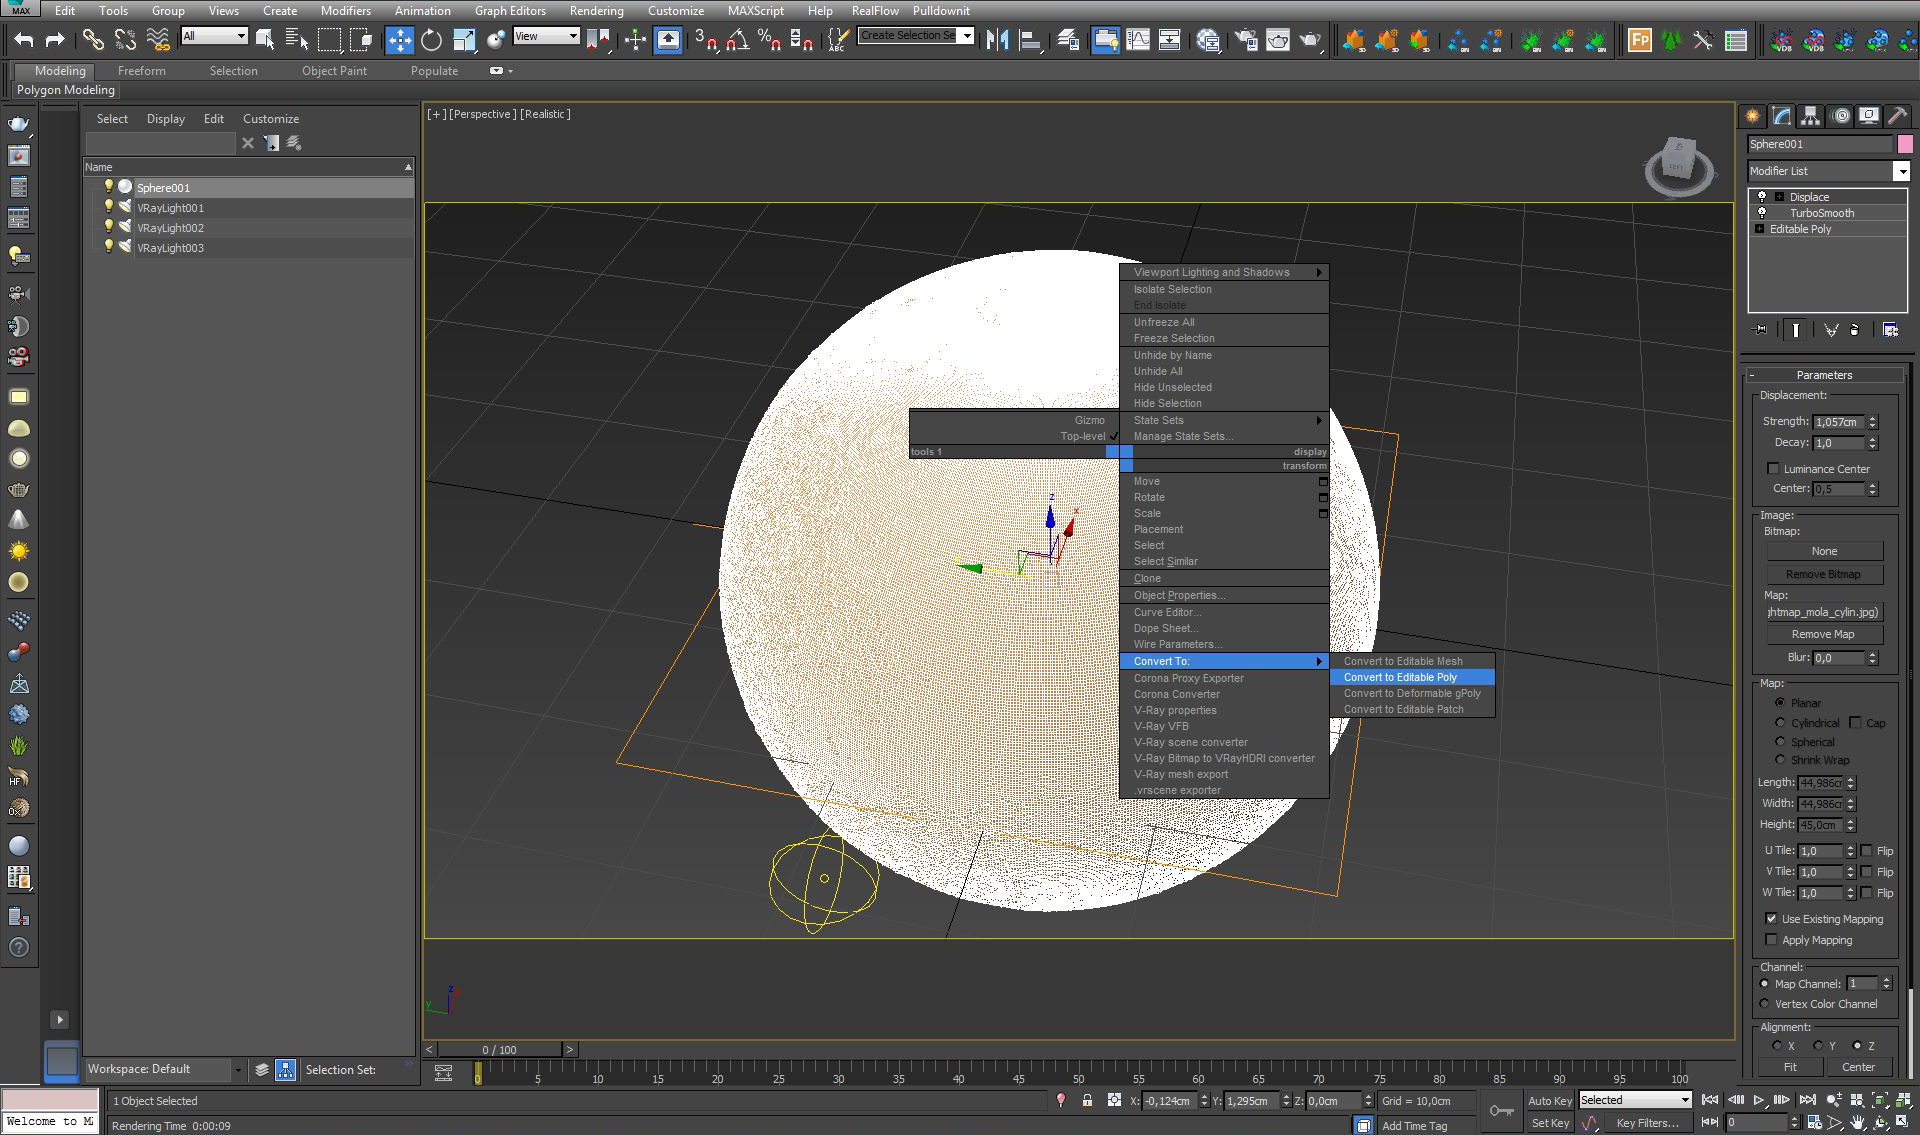Click the Go to Start playback button
Image resolution: width=1920 pixels, height=1135 pixels.
[1710, 1100]
